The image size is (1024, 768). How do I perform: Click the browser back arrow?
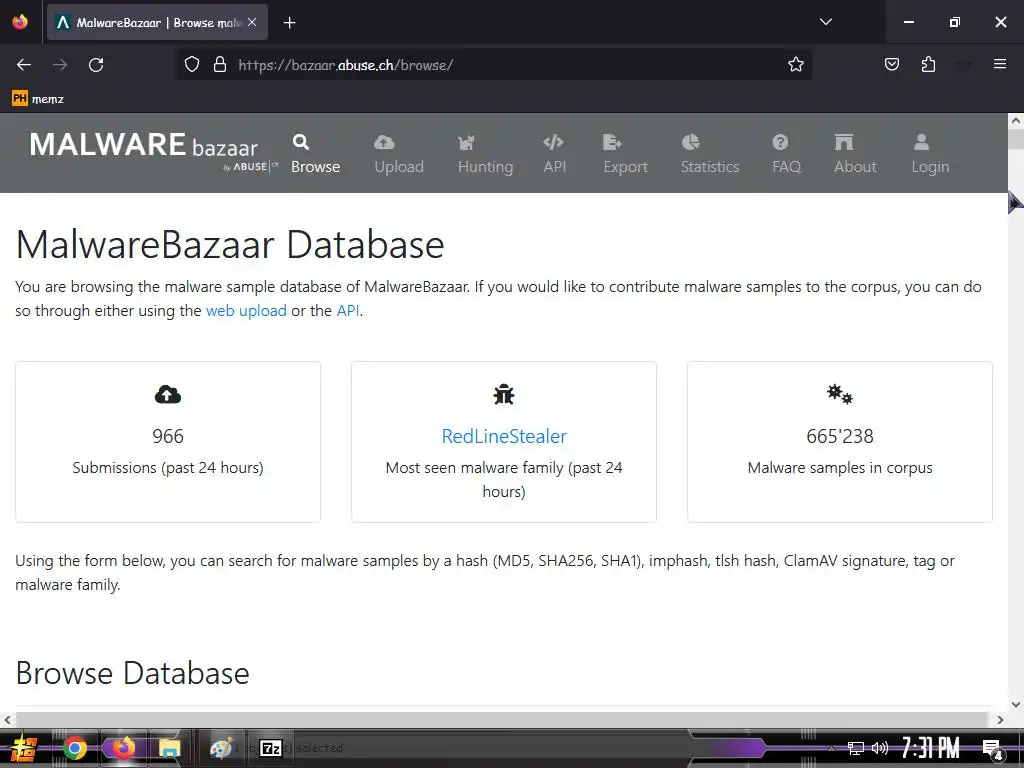tap(24, 65)
